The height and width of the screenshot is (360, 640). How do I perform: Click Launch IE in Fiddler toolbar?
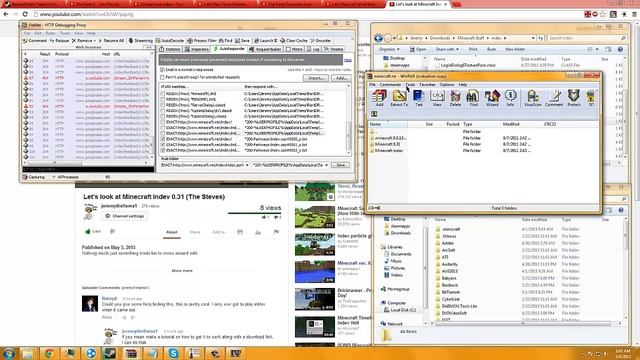point(266,41)
